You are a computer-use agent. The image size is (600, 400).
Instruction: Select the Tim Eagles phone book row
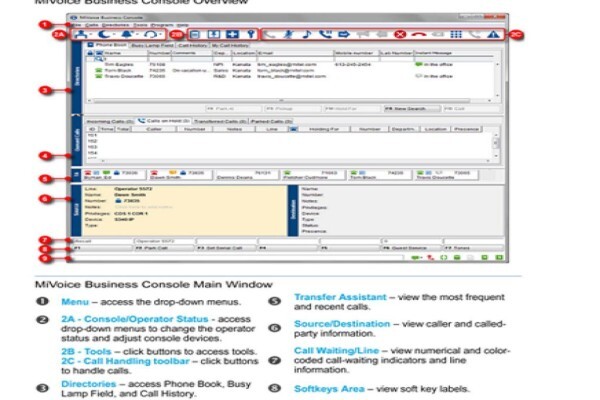click(291, 64)
